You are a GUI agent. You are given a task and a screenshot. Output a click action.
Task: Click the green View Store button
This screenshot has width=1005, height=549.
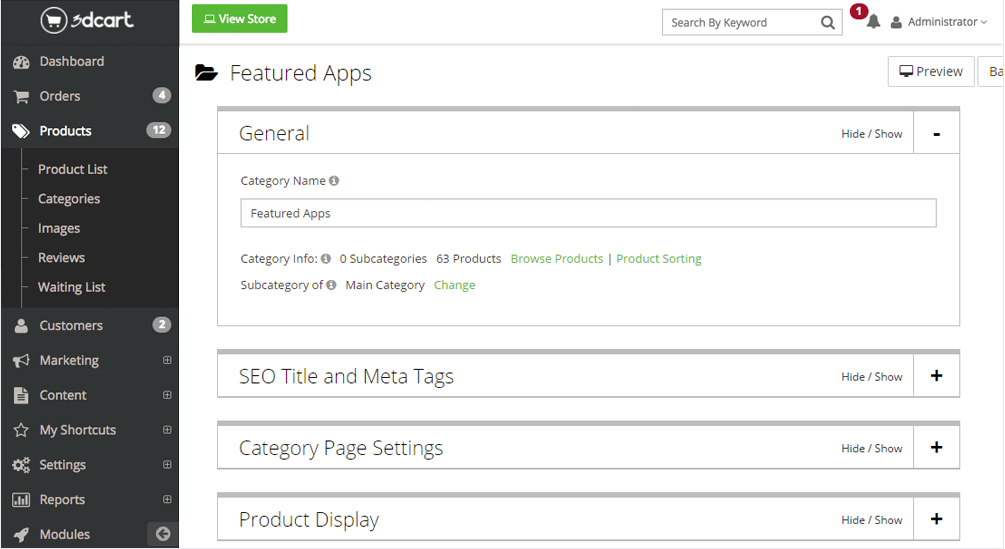coord(239,19)
